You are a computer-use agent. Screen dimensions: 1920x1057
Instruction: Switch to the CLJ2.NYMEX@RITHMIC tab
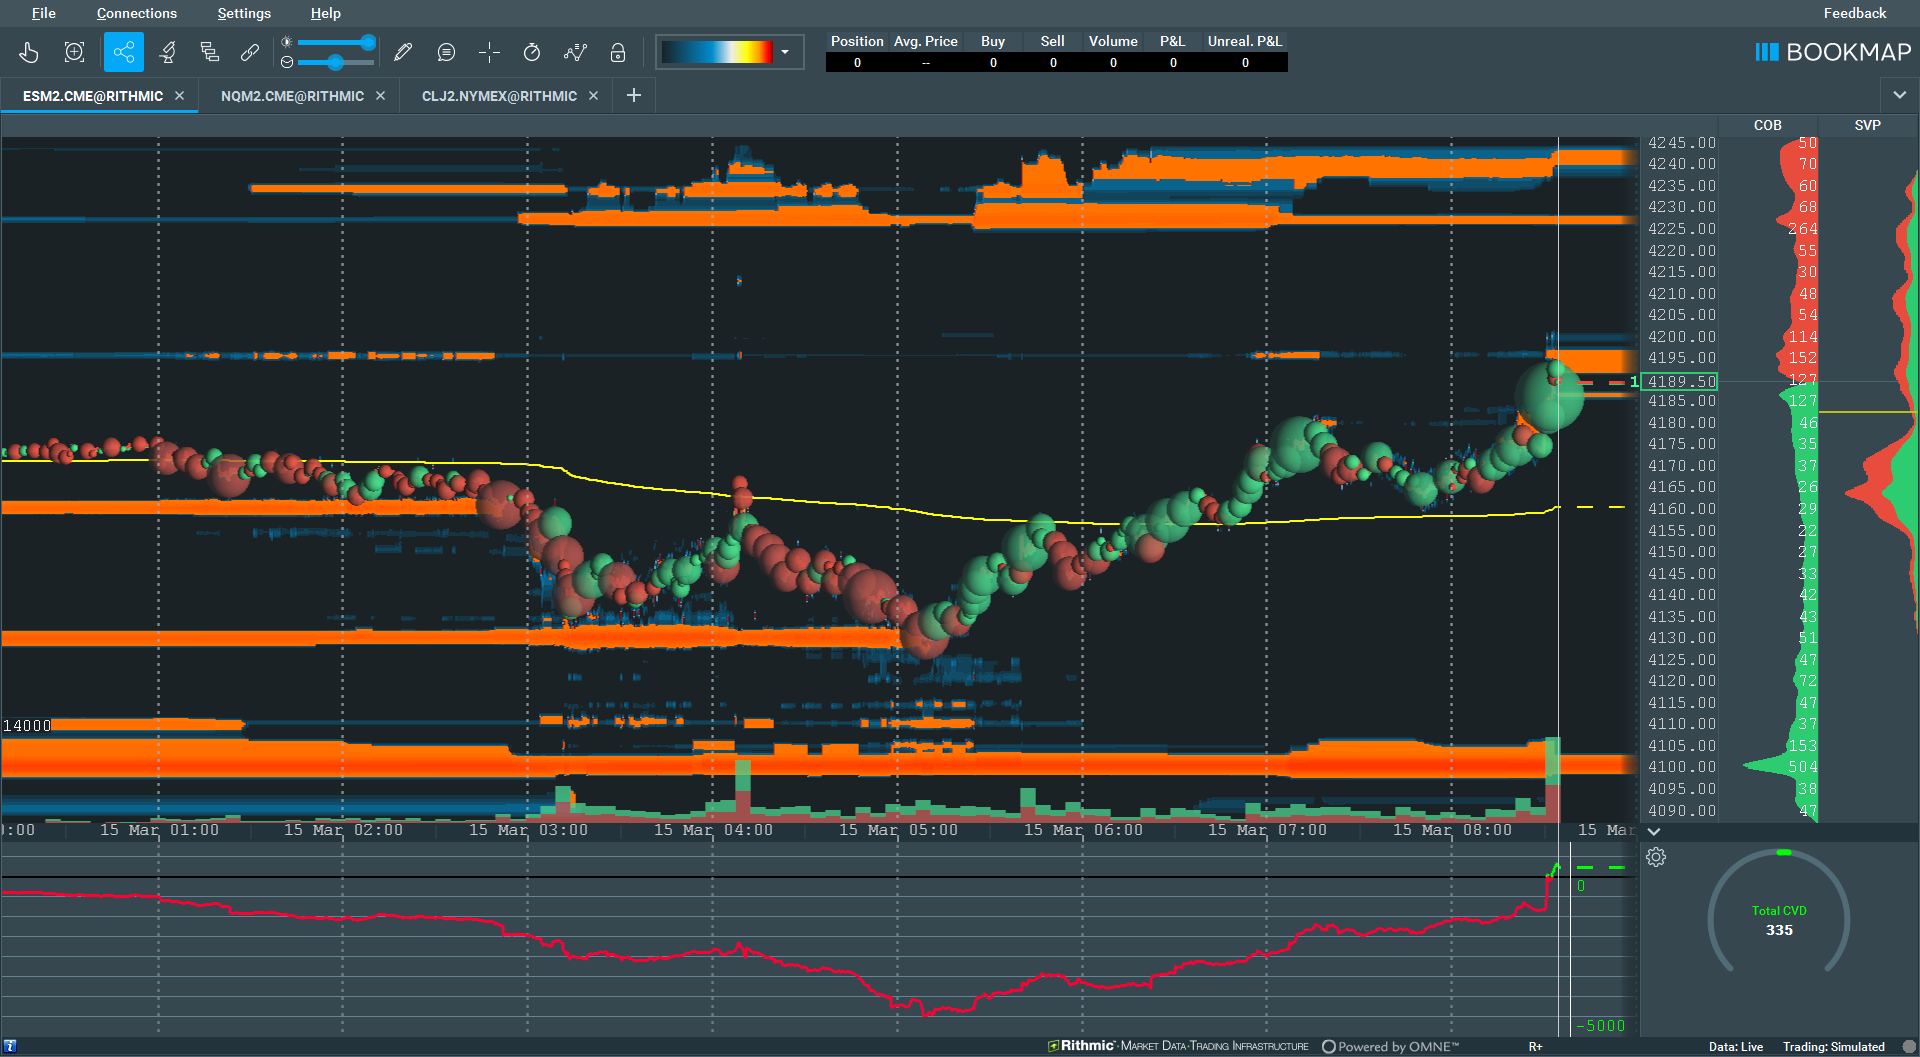(499, 96)
